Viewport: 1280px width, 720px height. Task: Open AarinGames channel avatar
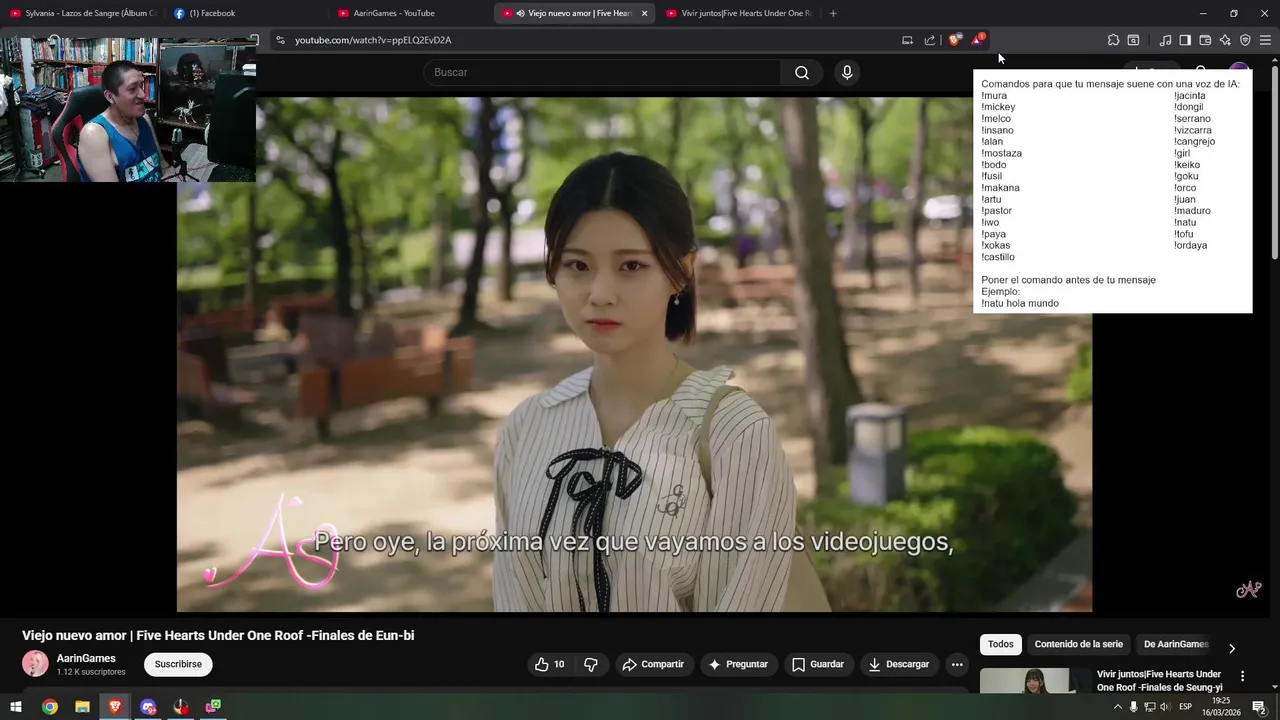pyautogui.click(x=35, y=664)
